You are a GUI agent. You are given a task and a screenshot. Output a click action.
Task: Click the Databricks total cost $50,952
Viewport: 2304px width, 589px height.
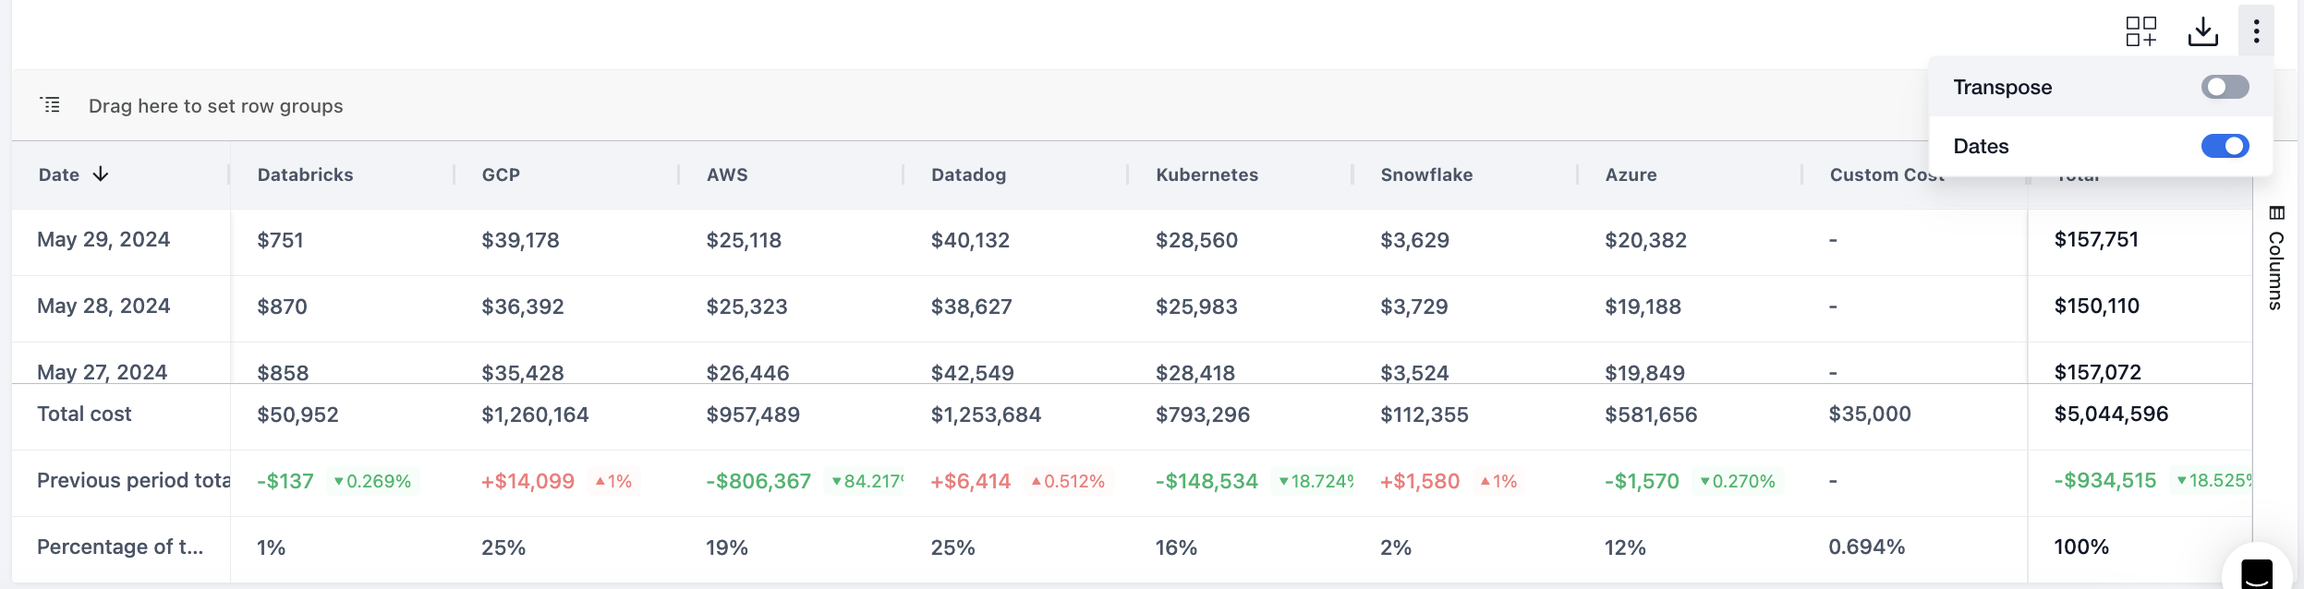tap(297, 414)
